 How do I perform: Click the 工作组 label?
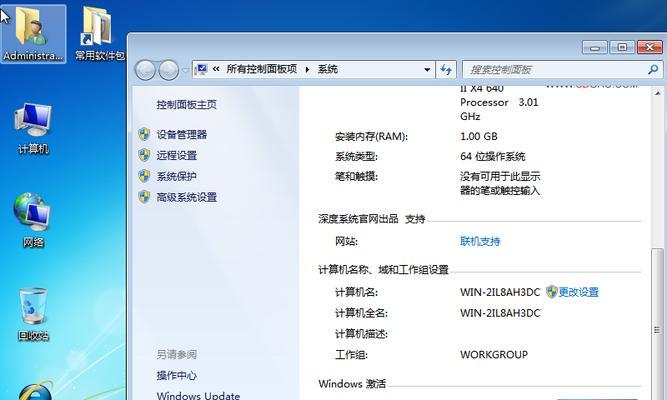pyautogui.click(x=351, y=354)
